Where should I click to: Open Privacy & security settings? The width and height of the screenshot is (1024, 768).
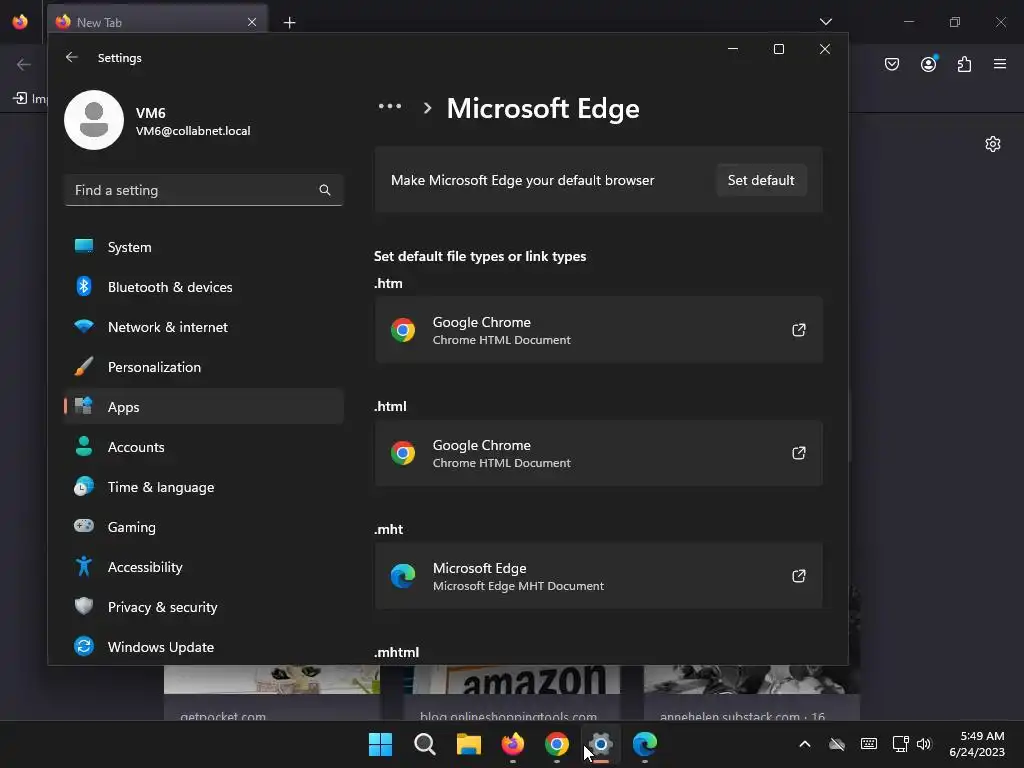[x=204, y=607]
